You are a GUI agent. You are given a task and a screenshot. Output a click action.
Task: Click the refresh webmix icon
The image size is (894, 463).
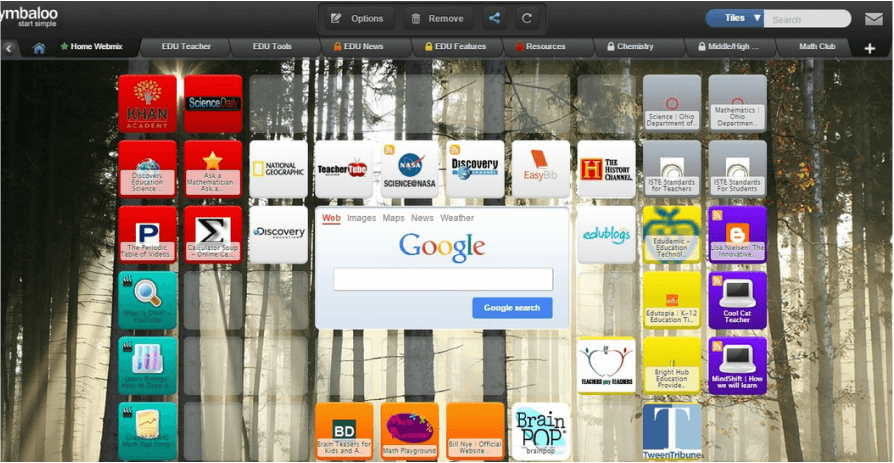[527, 19]
